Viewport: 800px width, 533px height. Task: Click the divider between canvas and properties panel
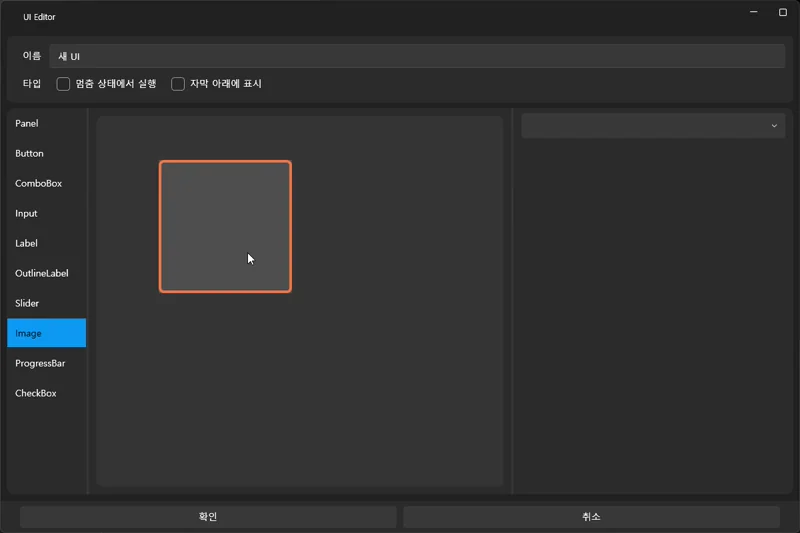coord(512,300)
